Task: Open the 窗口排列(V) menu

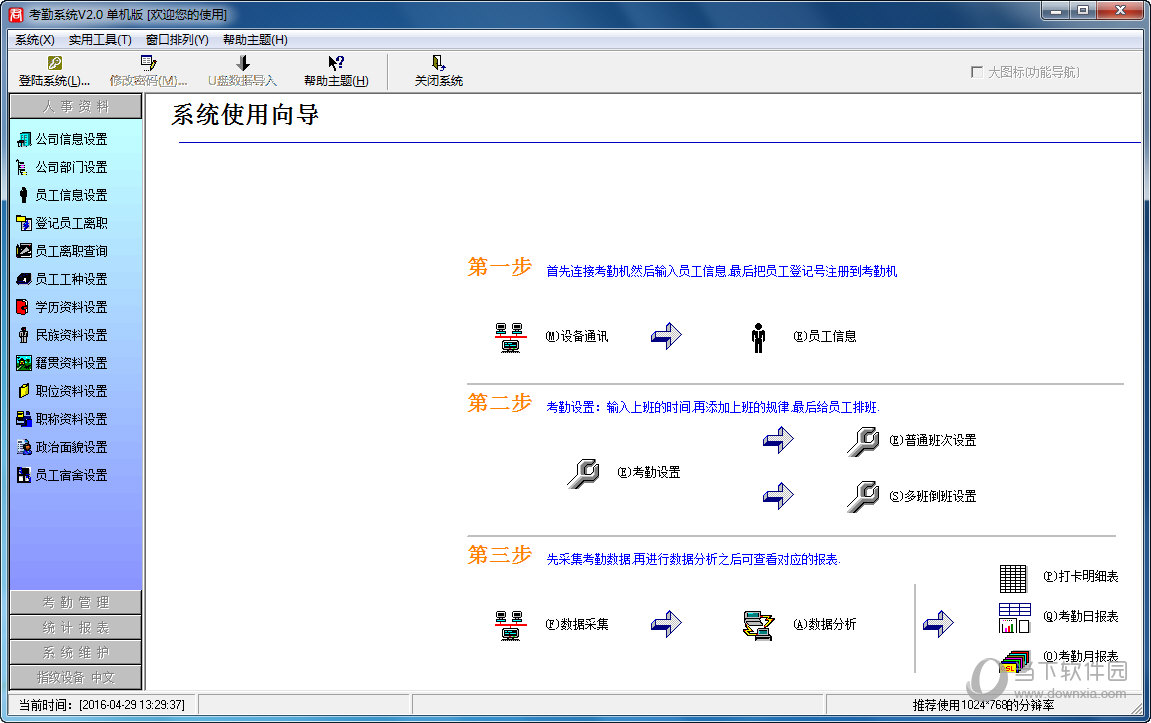Action: 177,40
